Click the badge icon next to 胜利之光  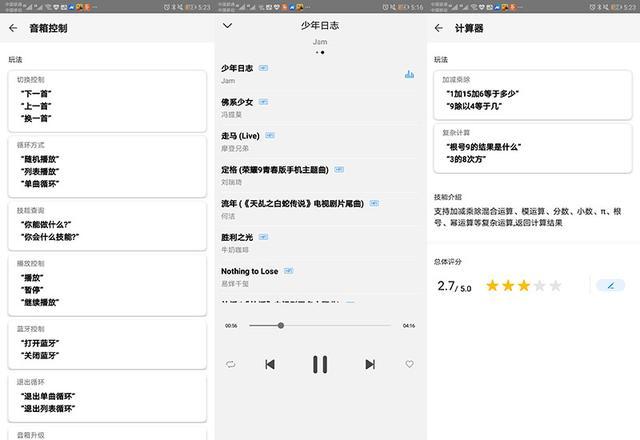264,237
